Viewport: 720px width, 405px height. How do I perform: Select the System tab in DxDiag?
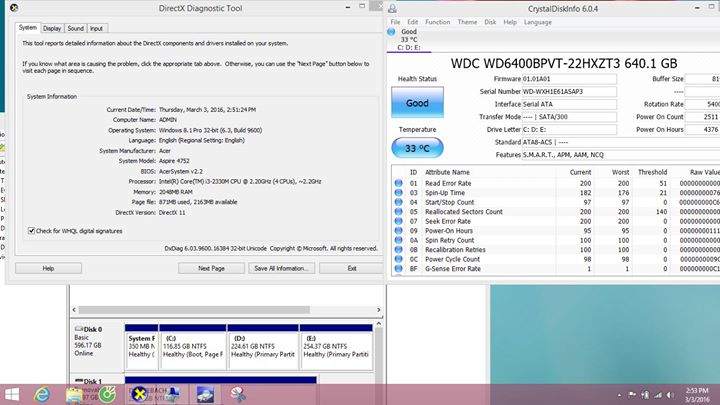[28, 28]
